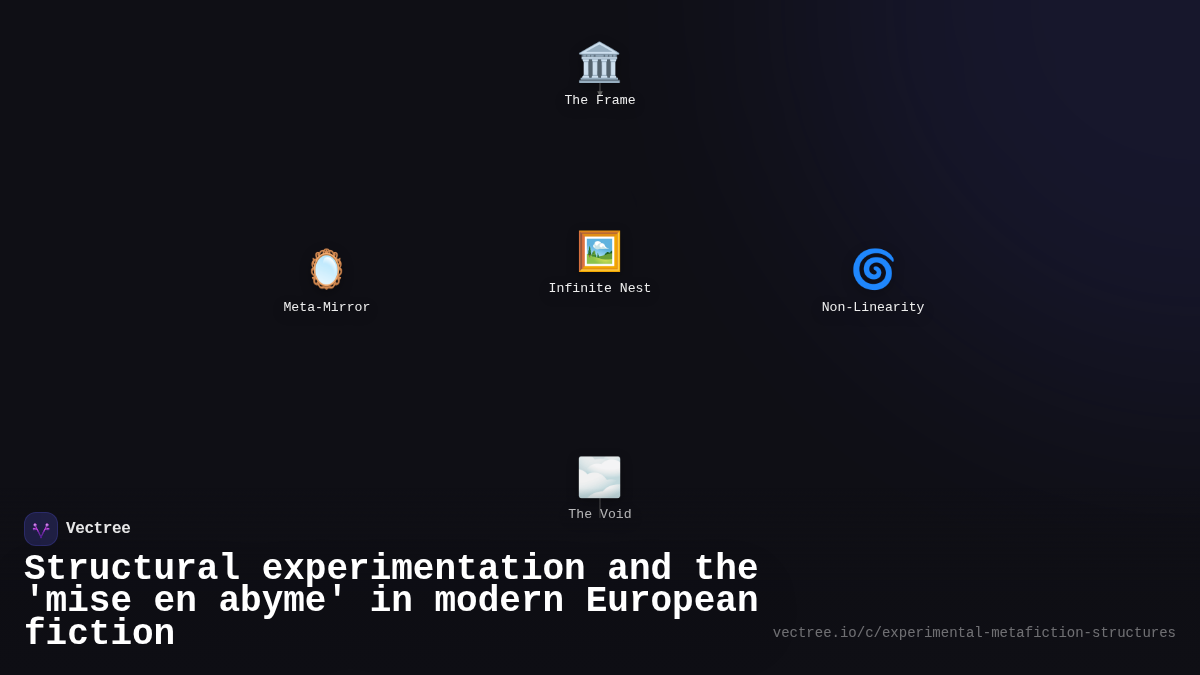This screenshot has width=1200, height=675.
Task: Select the 'Meta-Mirror' label text
Action: point(326,307)
